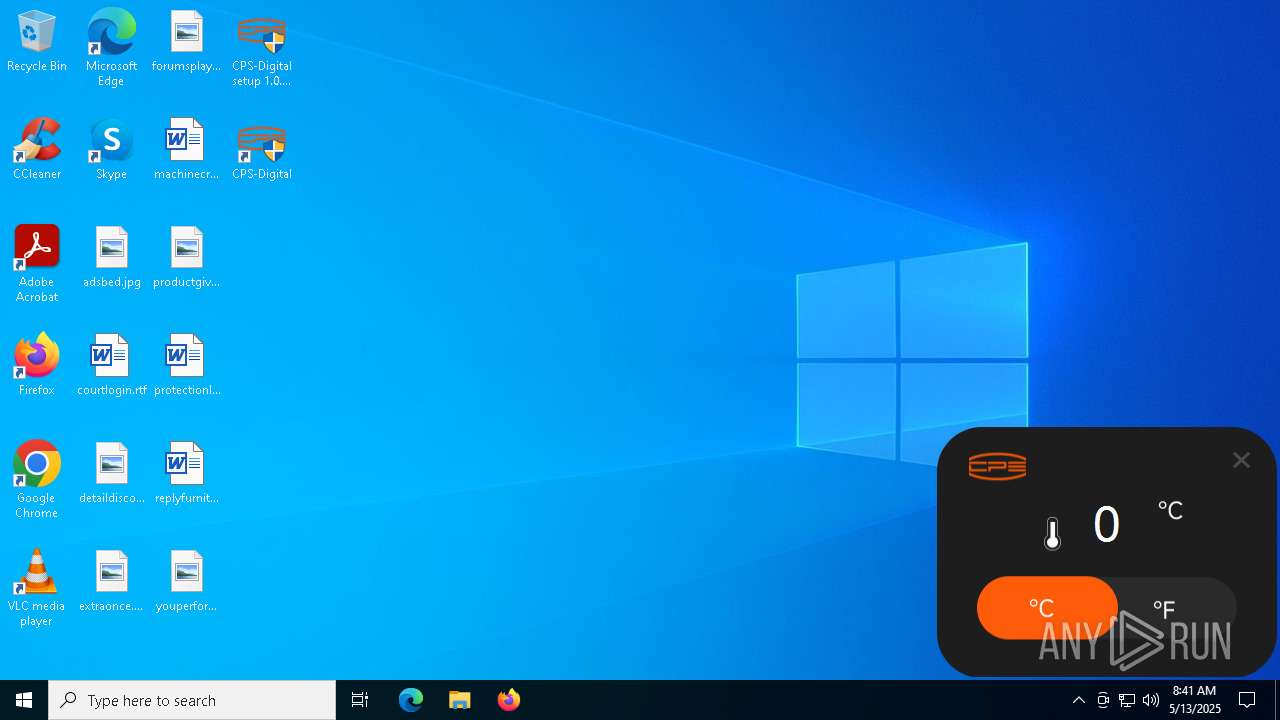Image resolution: width=1280 pixels, height=720 pixels.
Task: Click the thermometer icon in CPS widget
Action: [1052, 534]
